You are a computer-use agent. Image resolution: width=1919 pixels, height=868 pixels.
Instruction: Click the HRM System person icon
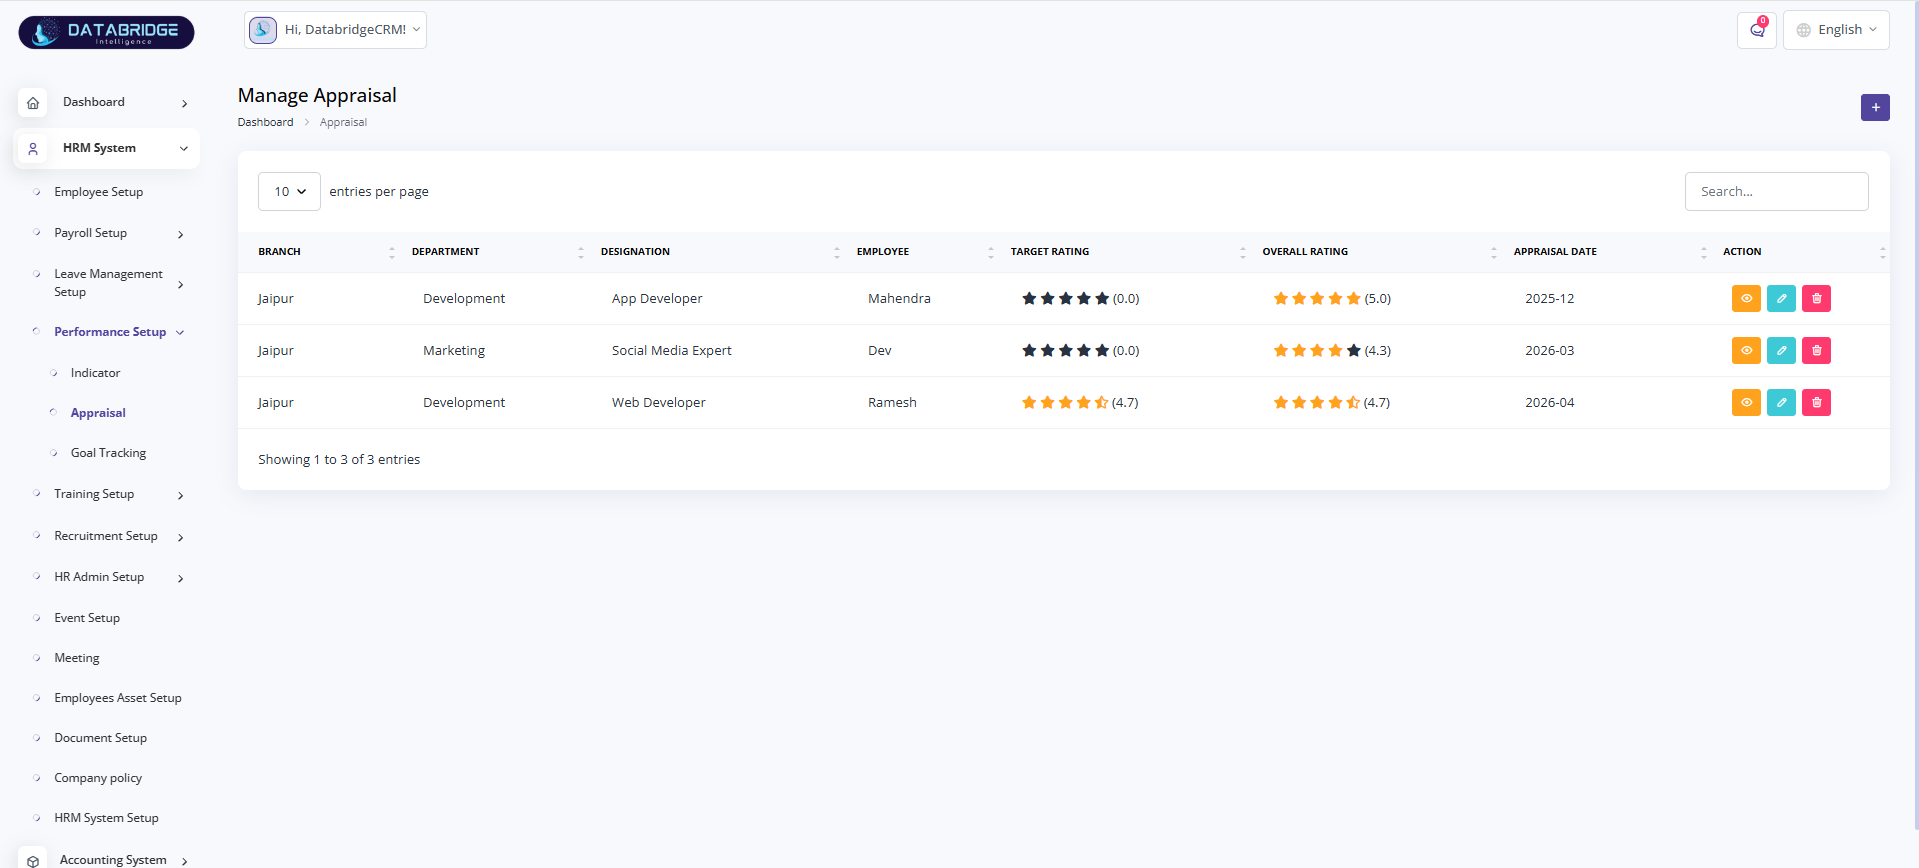click(x=33, y=148)
